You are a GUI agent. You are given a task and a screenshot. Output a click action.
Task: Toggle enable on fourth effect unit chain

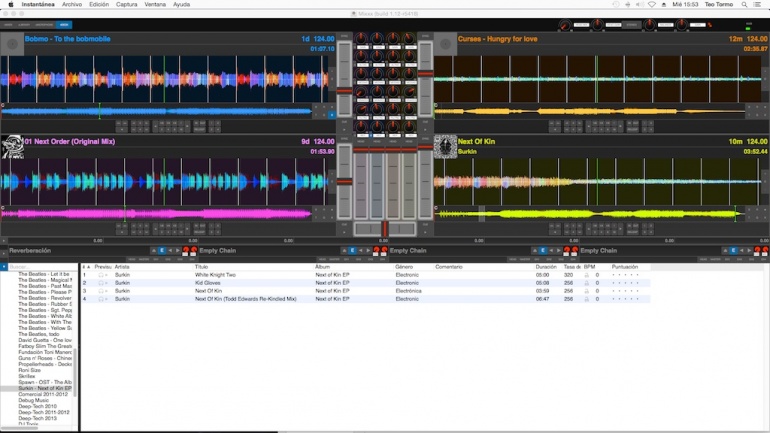point(734,250)
